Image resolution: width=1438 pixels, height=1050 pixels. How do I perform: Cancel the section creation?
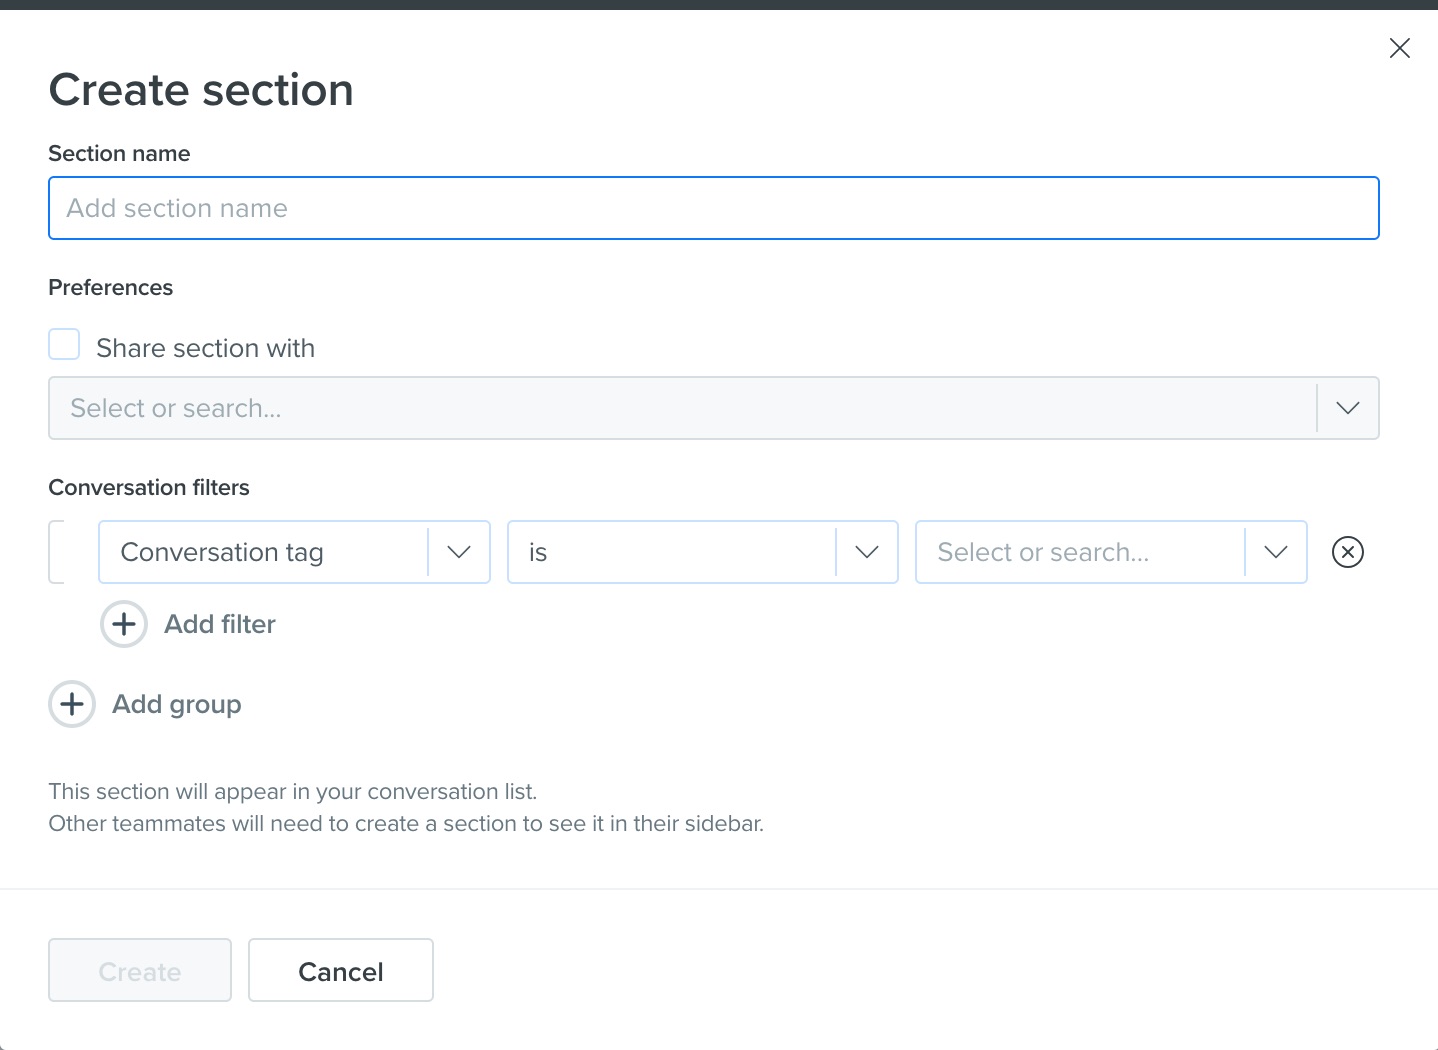341,970
